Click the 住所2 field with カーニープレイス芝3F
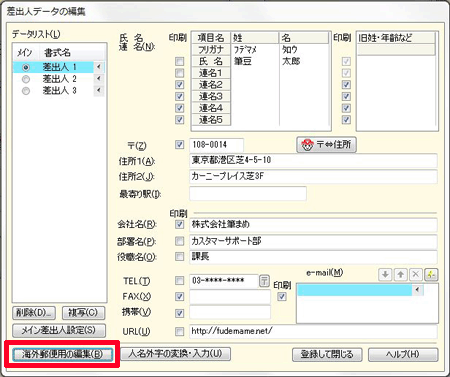 tap(313, 176)
